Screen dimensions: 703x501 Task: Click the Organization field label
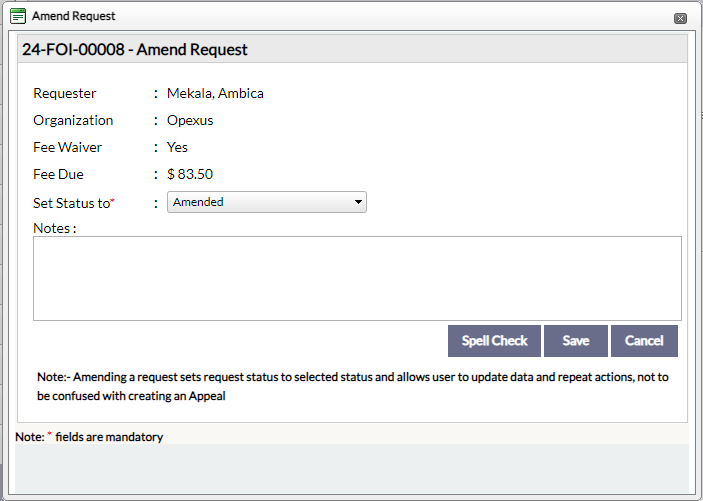pos(73,120)
